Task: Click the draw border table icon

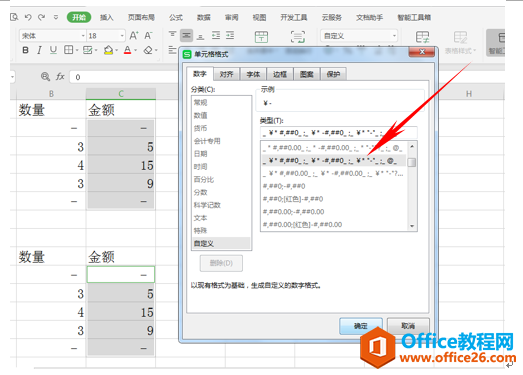Action: (87, 50)
